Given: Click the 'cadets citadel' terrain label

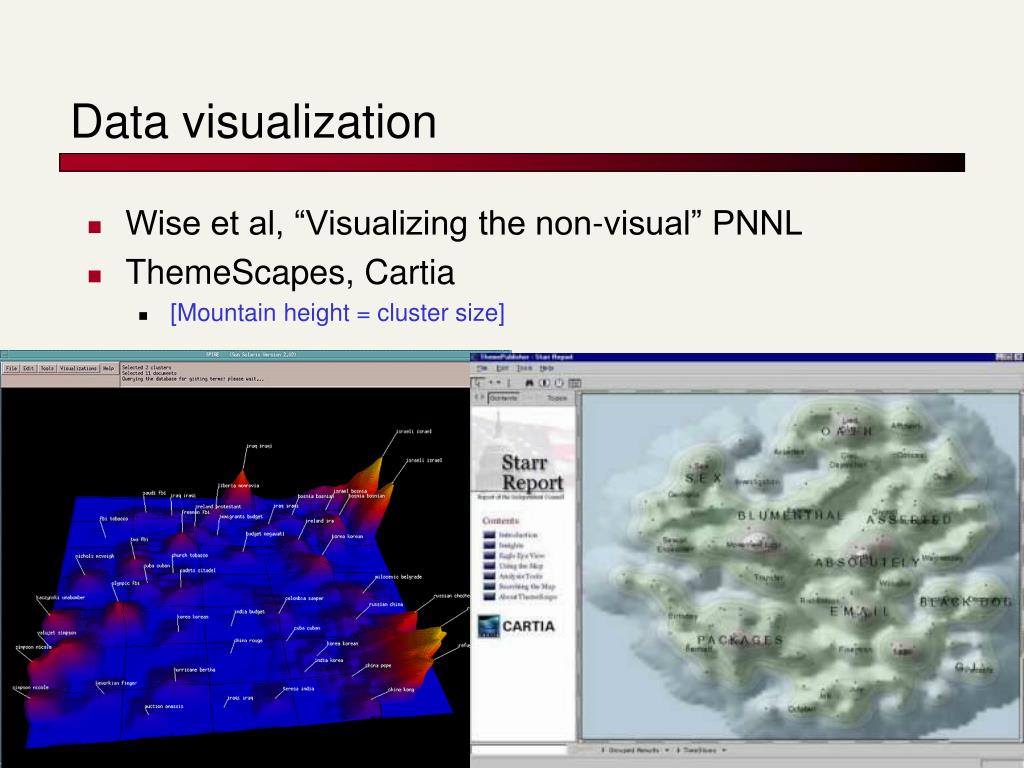Looking at the screenshot, I should 197,571.
